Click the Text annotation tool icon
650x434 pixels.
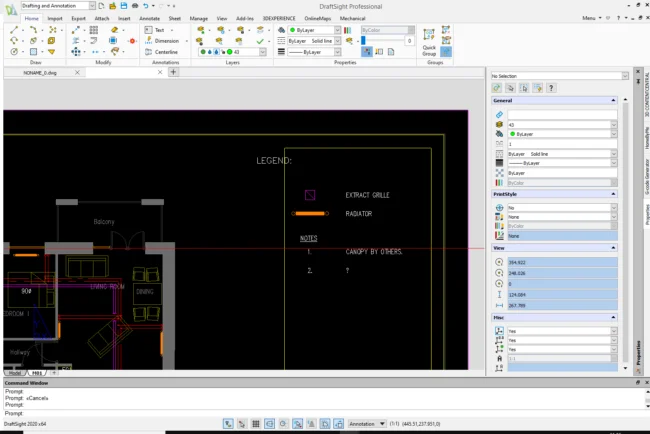pos(148,30)
